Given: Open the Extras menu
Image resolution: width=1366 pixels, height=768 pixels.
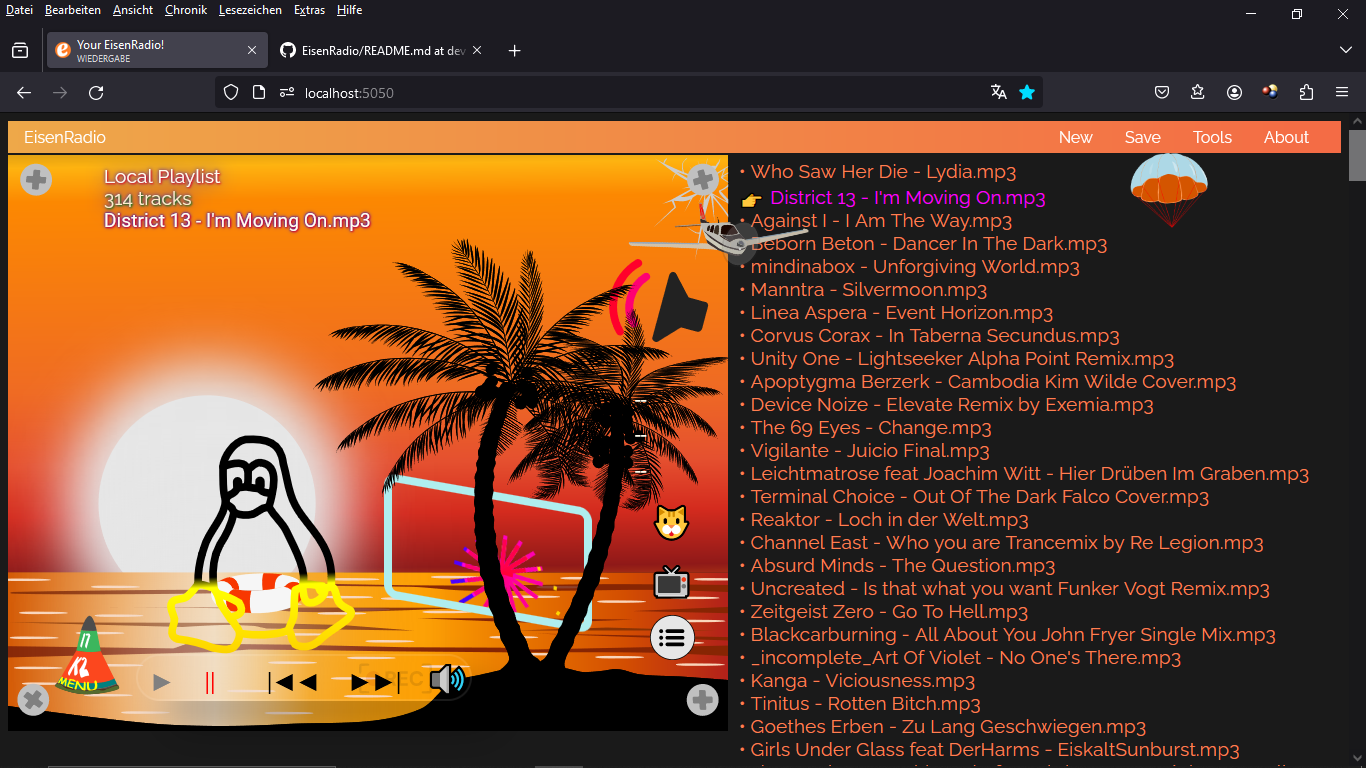Looking at the screenshot, I should point(310,10).
